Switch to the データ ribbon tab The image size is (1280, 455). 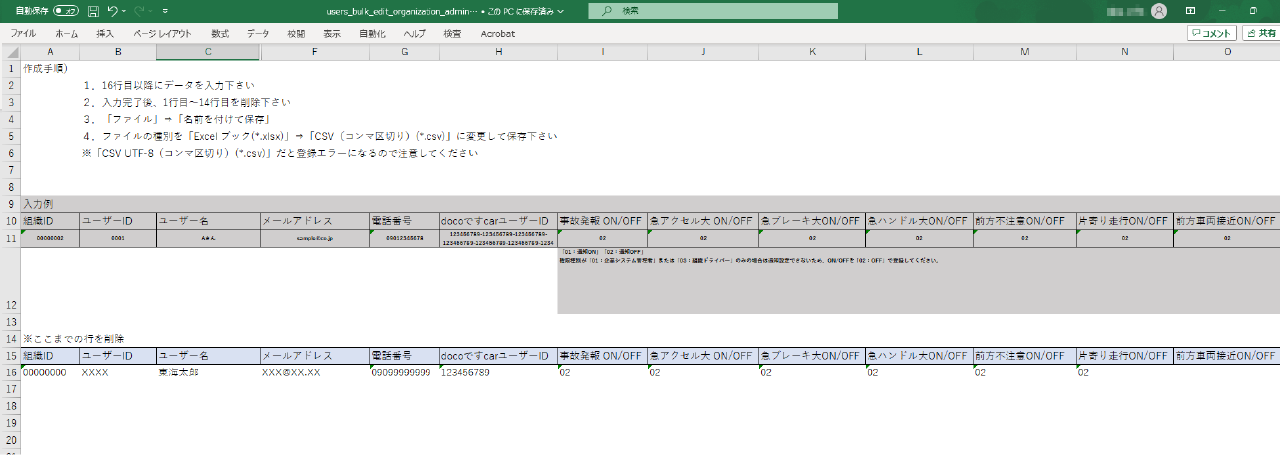(x=258, y=33)
